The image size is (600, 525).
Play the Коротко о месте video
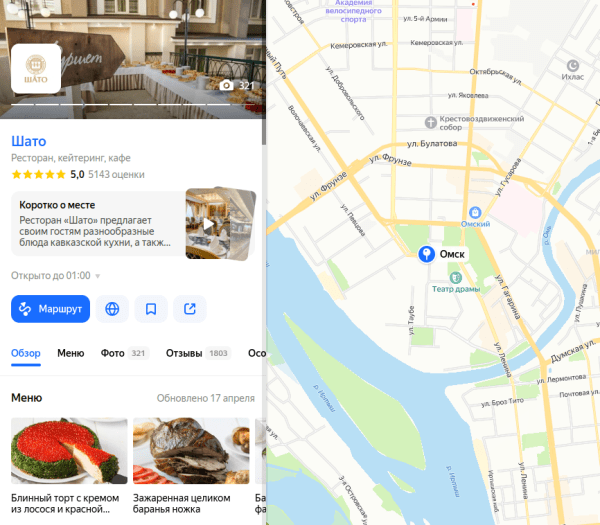(x=209, y=224)
